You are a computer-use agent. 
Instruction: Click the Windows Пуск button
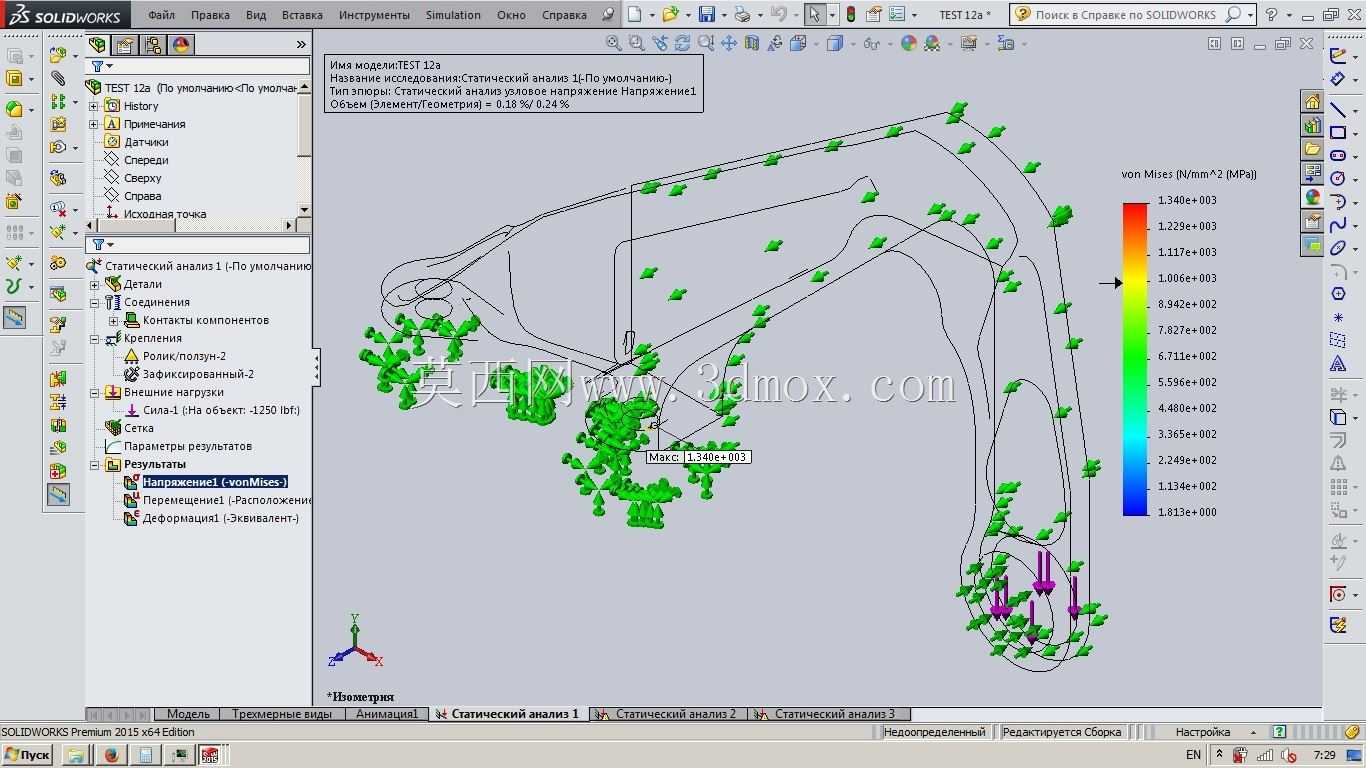(x=27, y=755)
